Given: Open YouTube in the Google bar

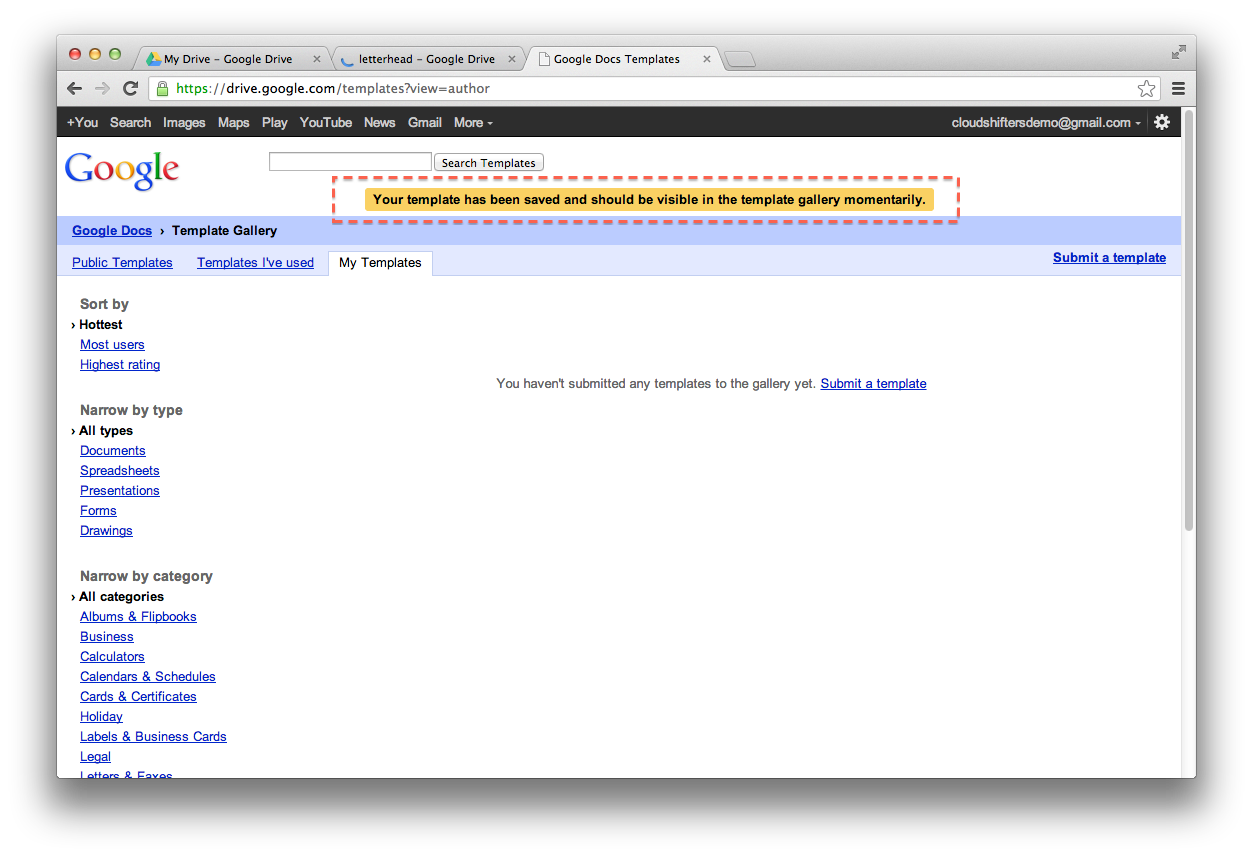Looking at the screenshot, I should tap(326, 122).
